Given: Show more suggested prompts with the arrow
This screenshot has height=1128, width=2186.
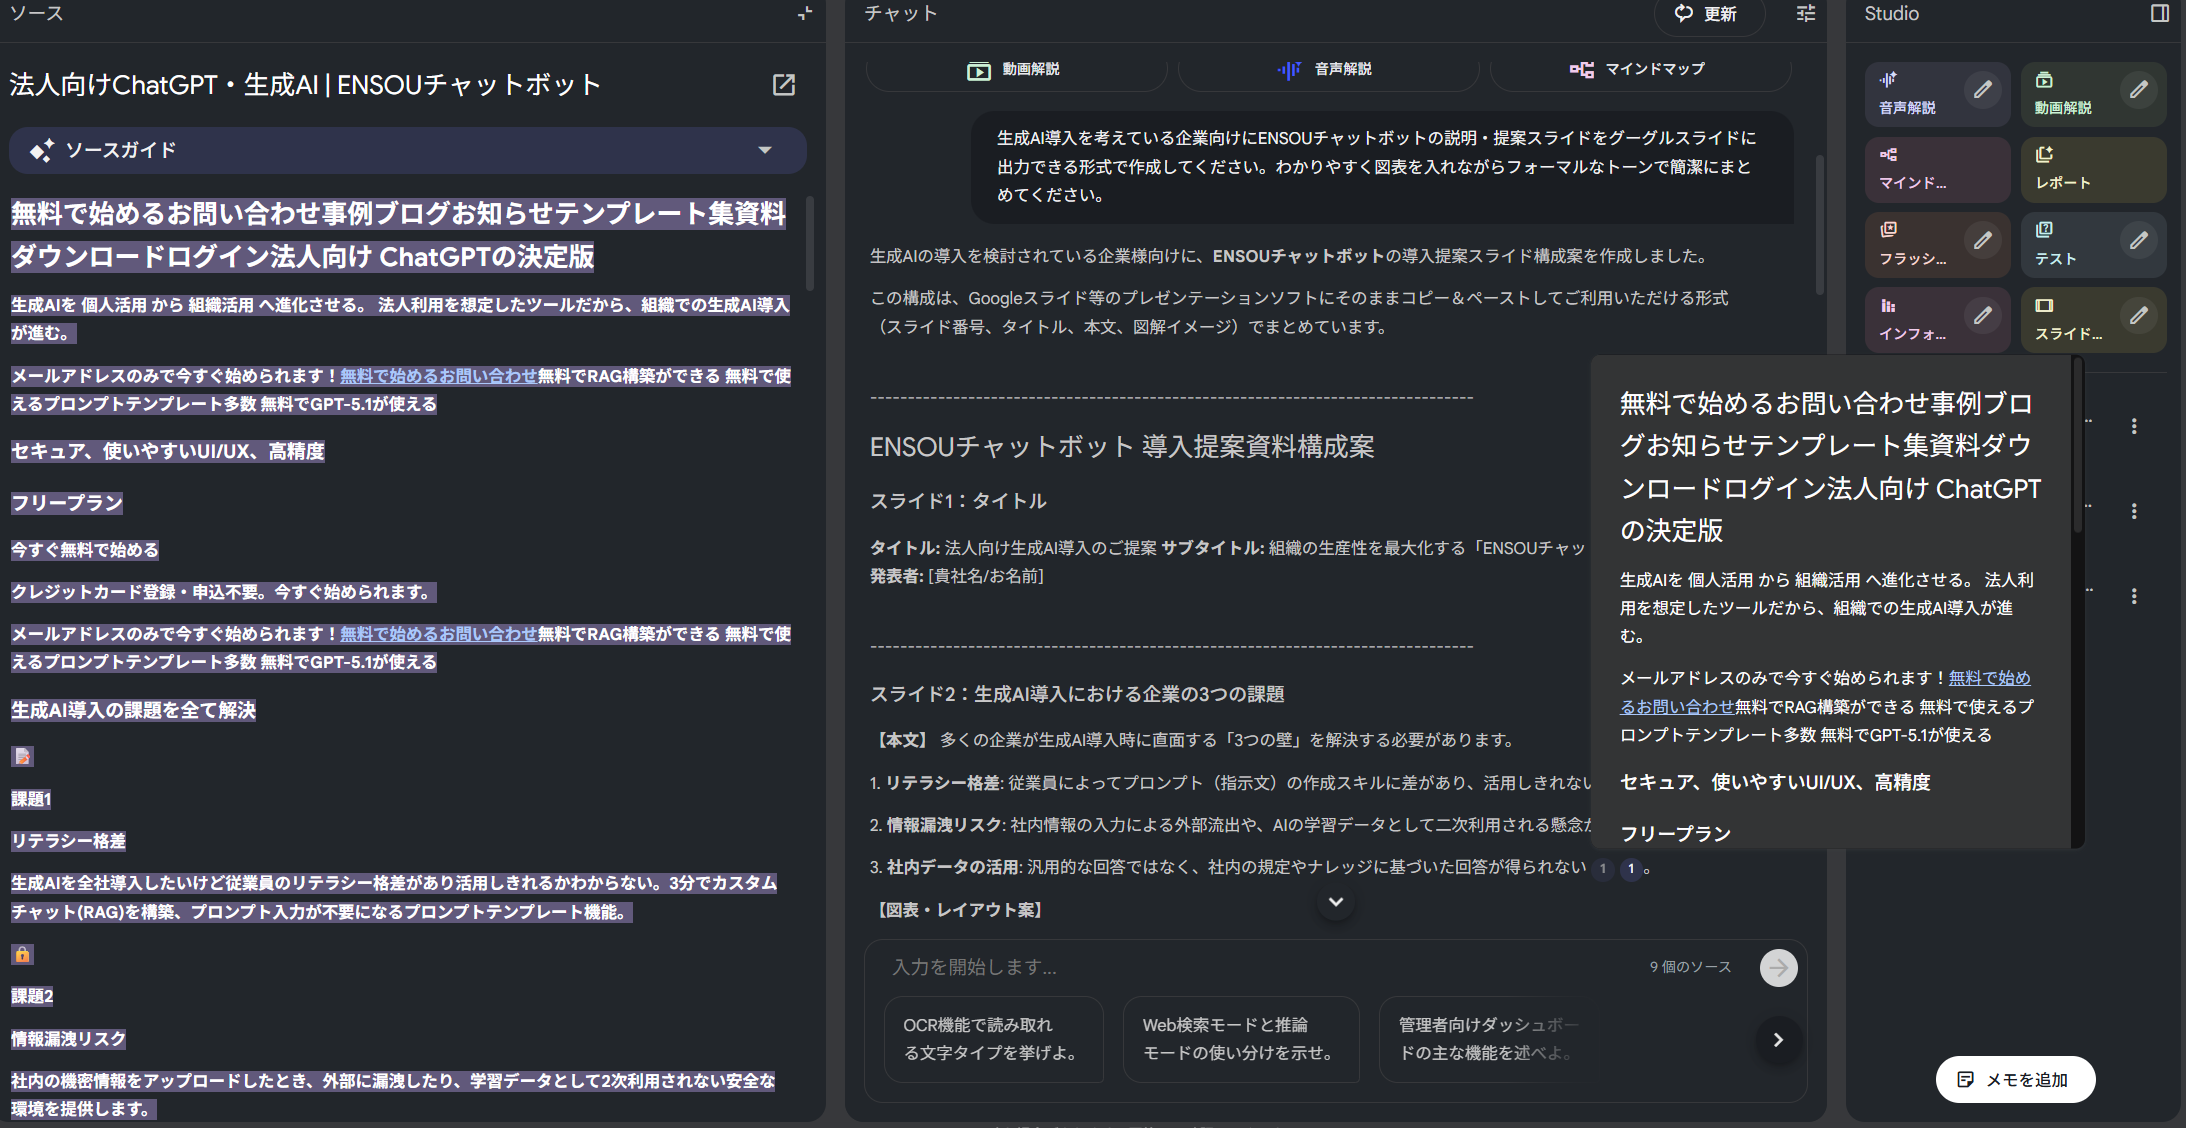Looking at the screenshot, I should pos(1778,1040).
